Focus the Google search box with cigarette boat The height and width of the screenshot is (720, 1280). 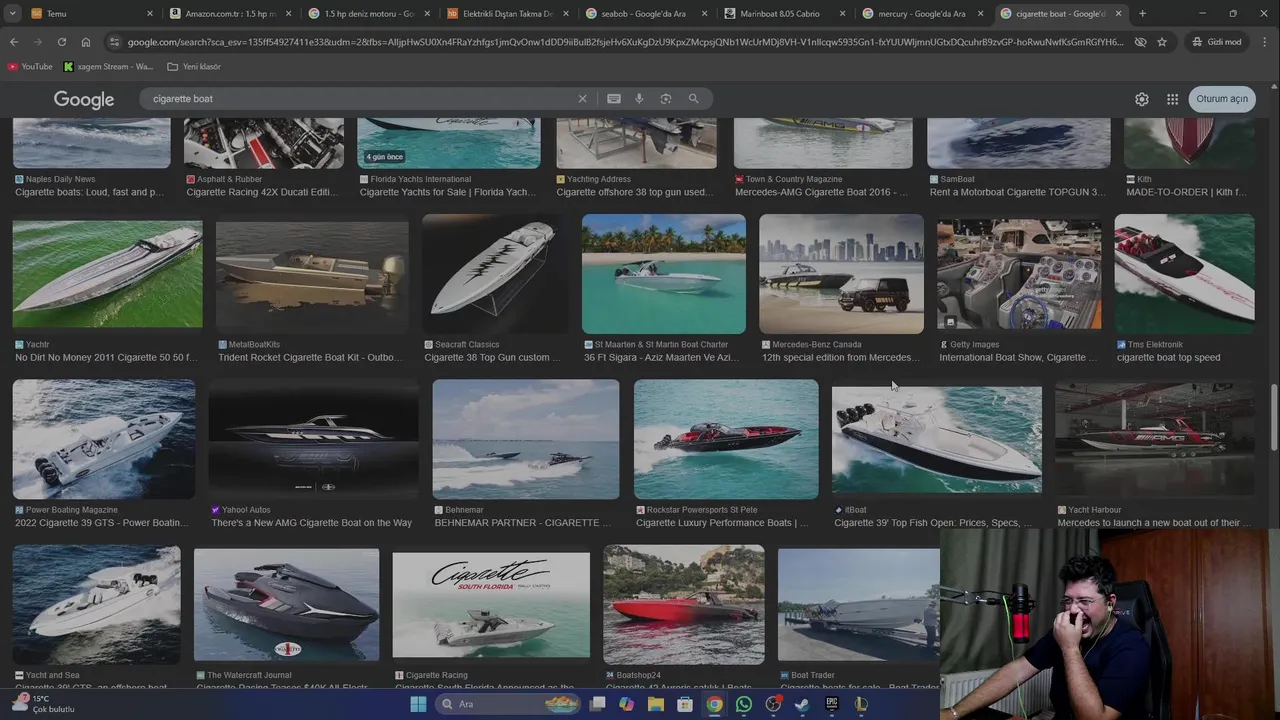(360, 99)
